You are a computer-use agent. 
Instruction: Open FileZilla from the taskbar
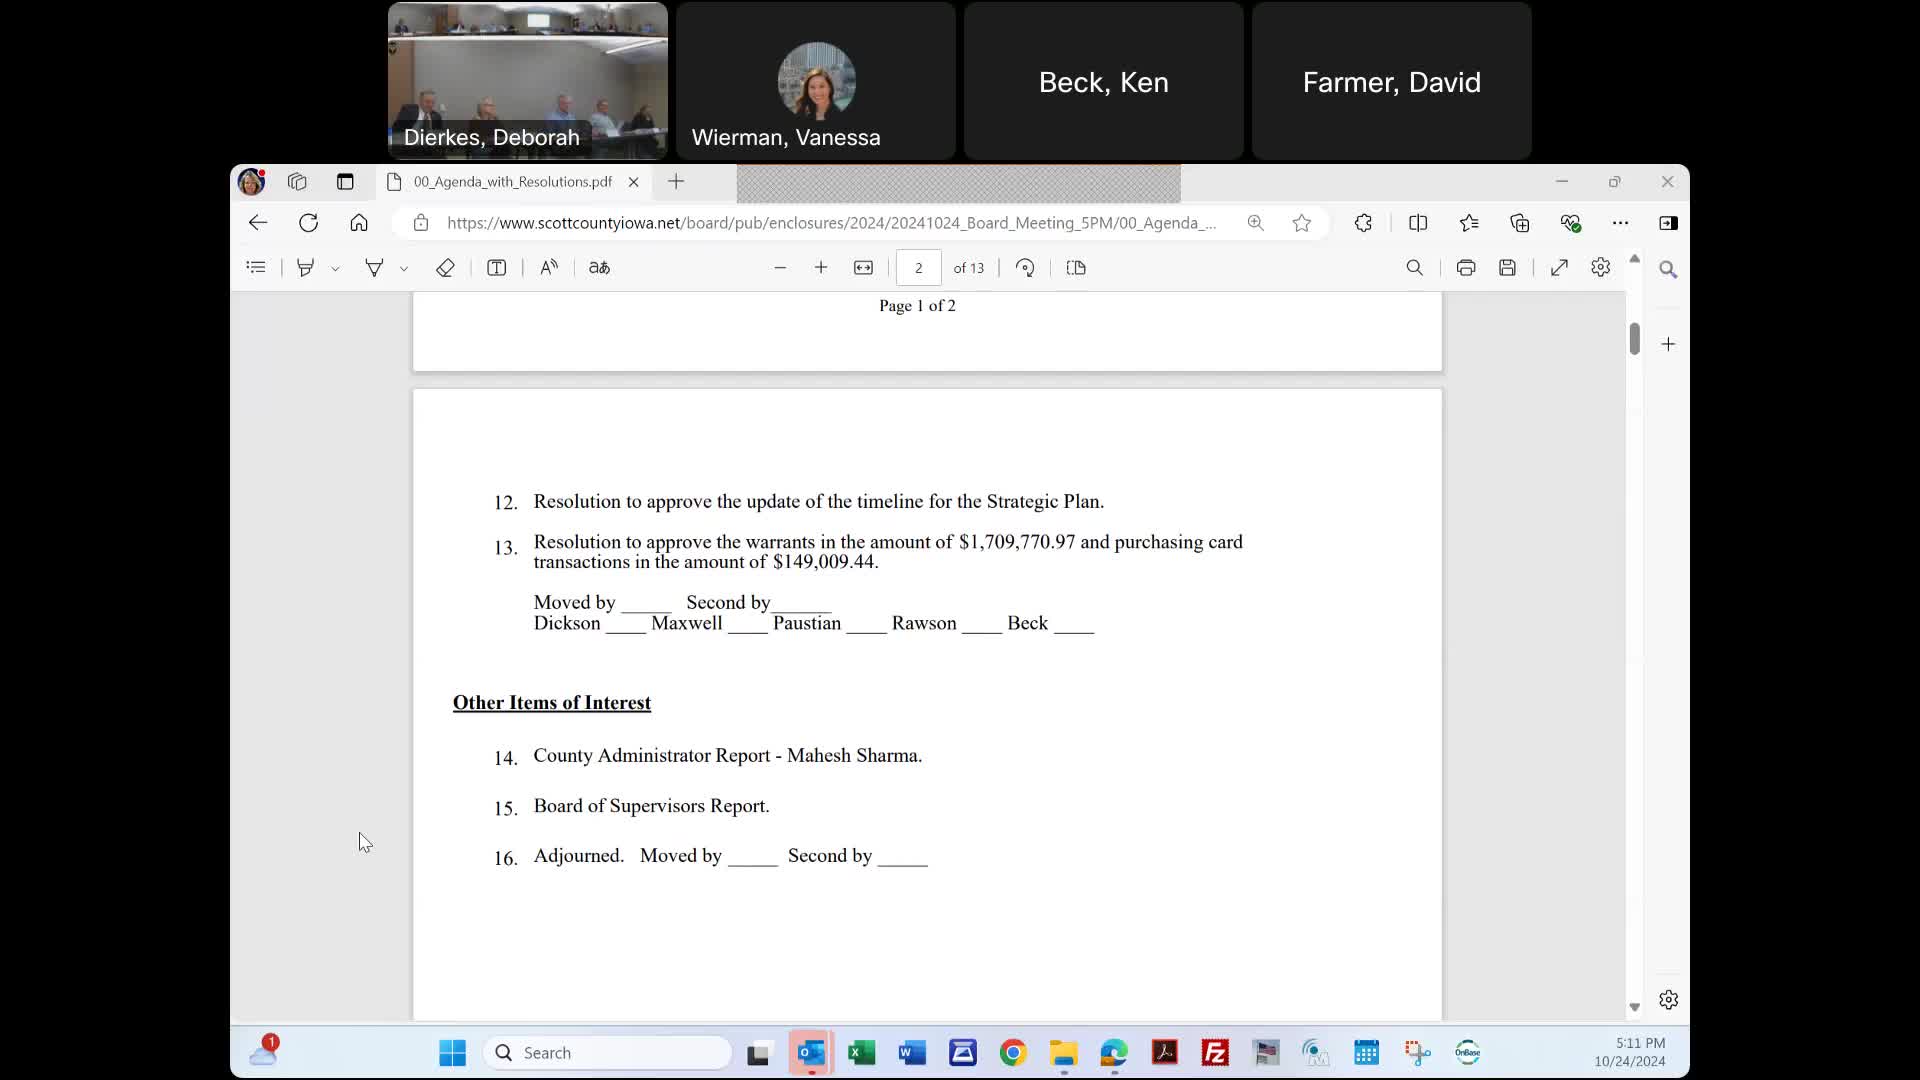click(x=1215, y=1052)
